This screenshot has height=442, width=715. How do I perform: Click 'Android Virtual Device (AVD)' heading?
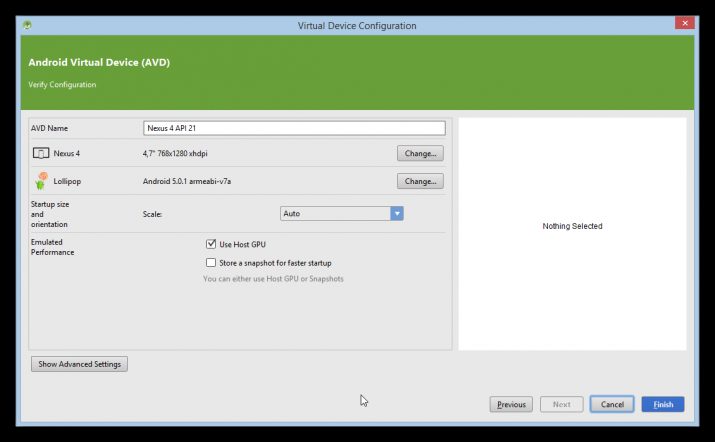click(99, 62)
